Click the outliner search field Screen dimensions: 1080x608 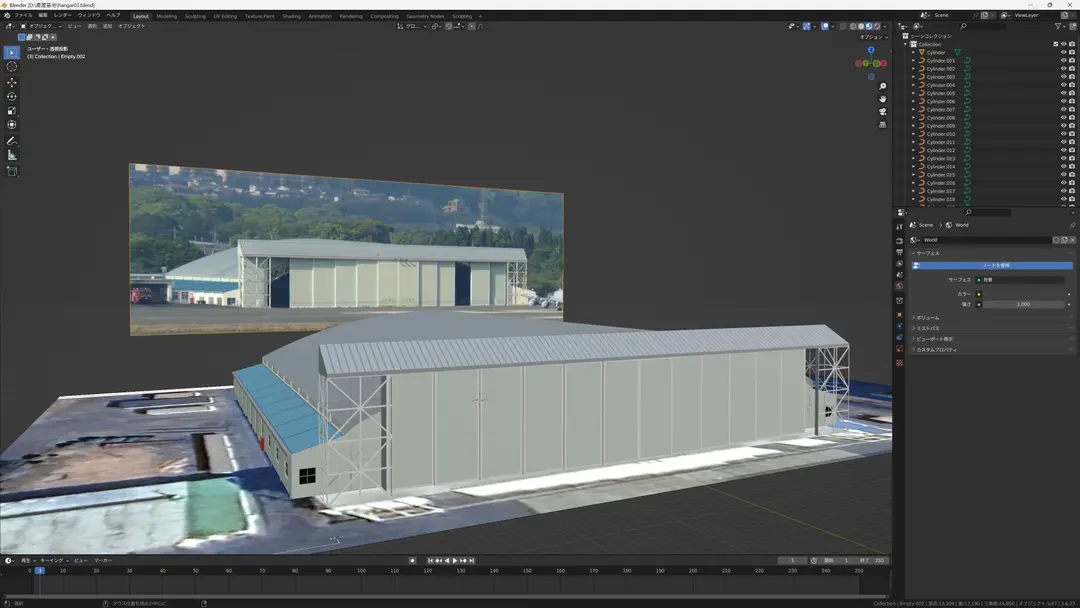click(x=985, y=26)
